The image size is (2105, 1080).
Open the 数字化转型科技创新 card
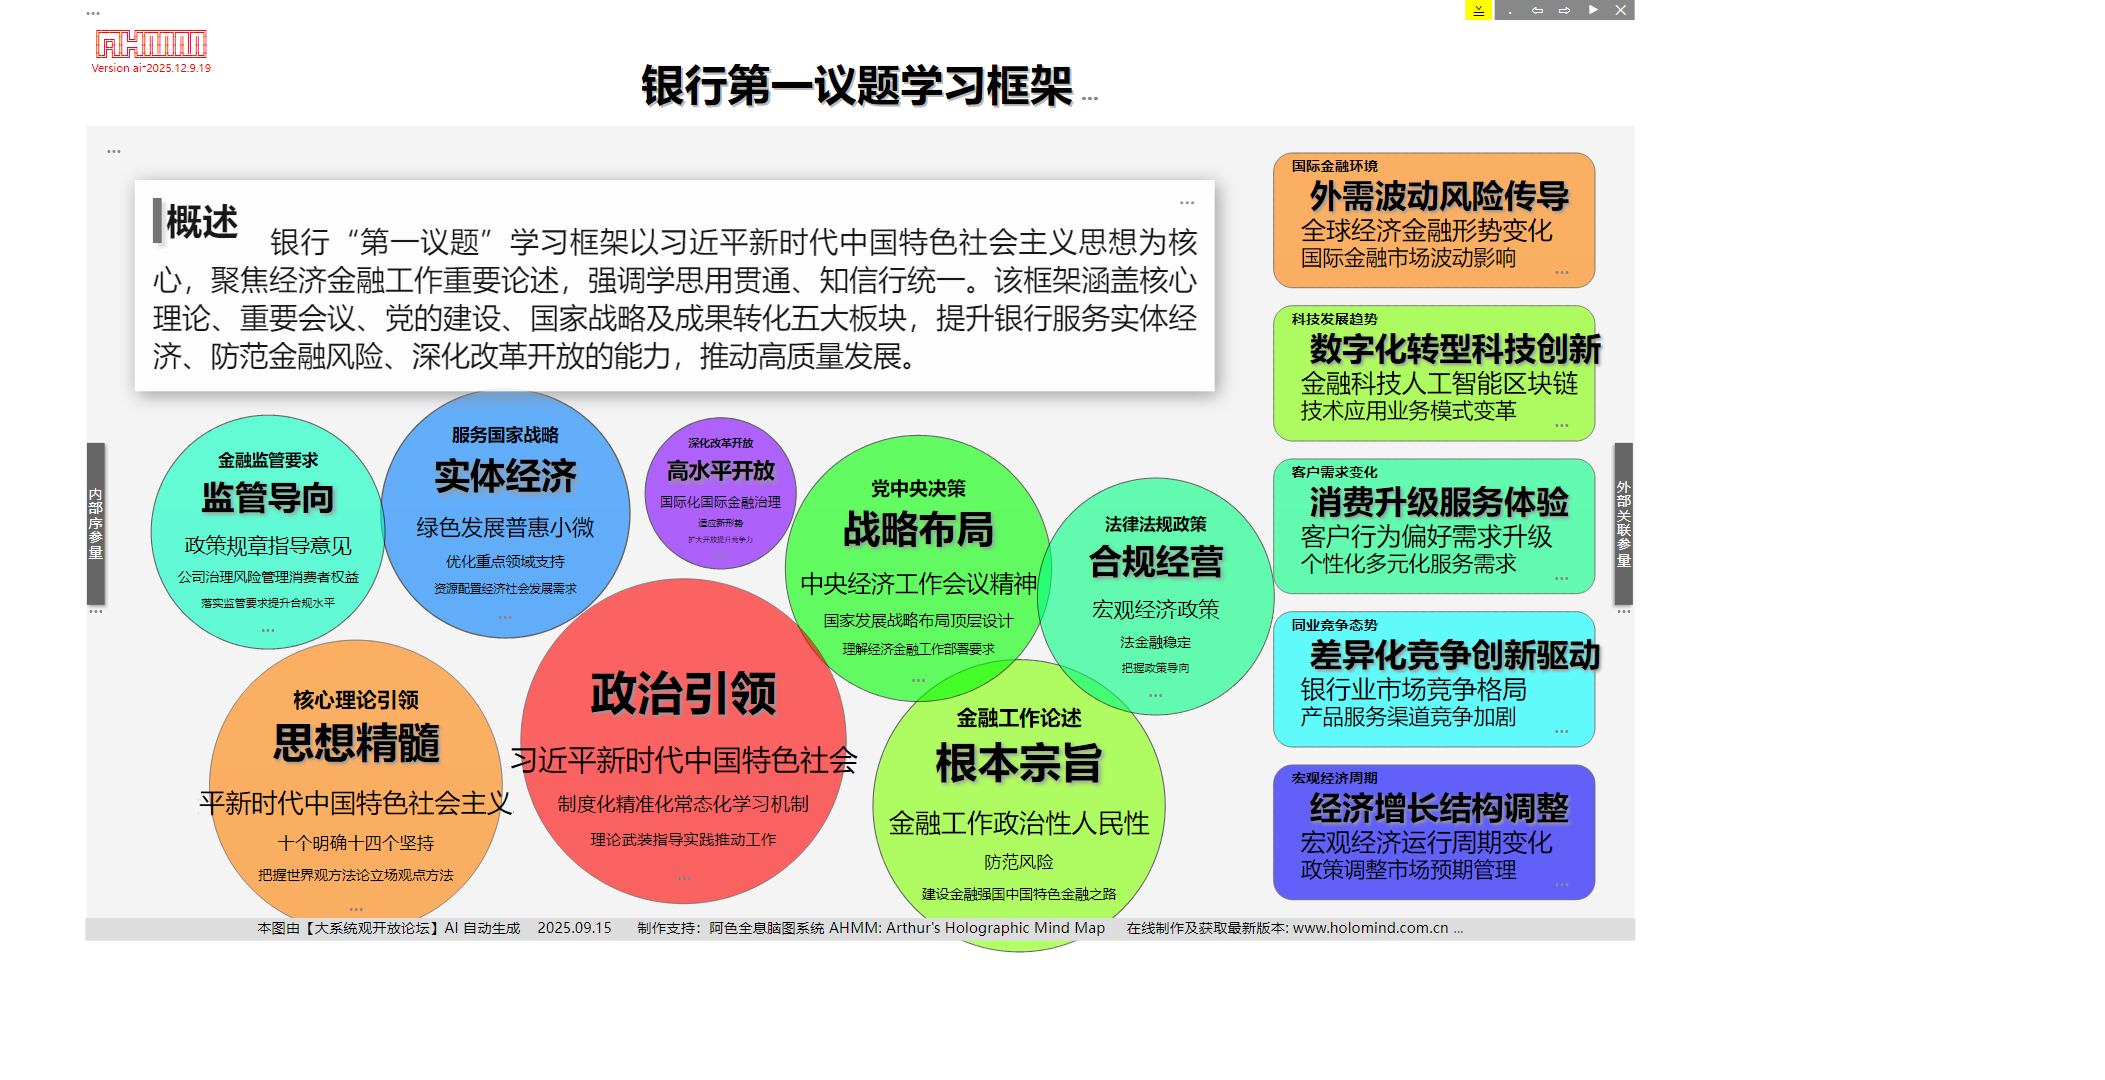1433,373
